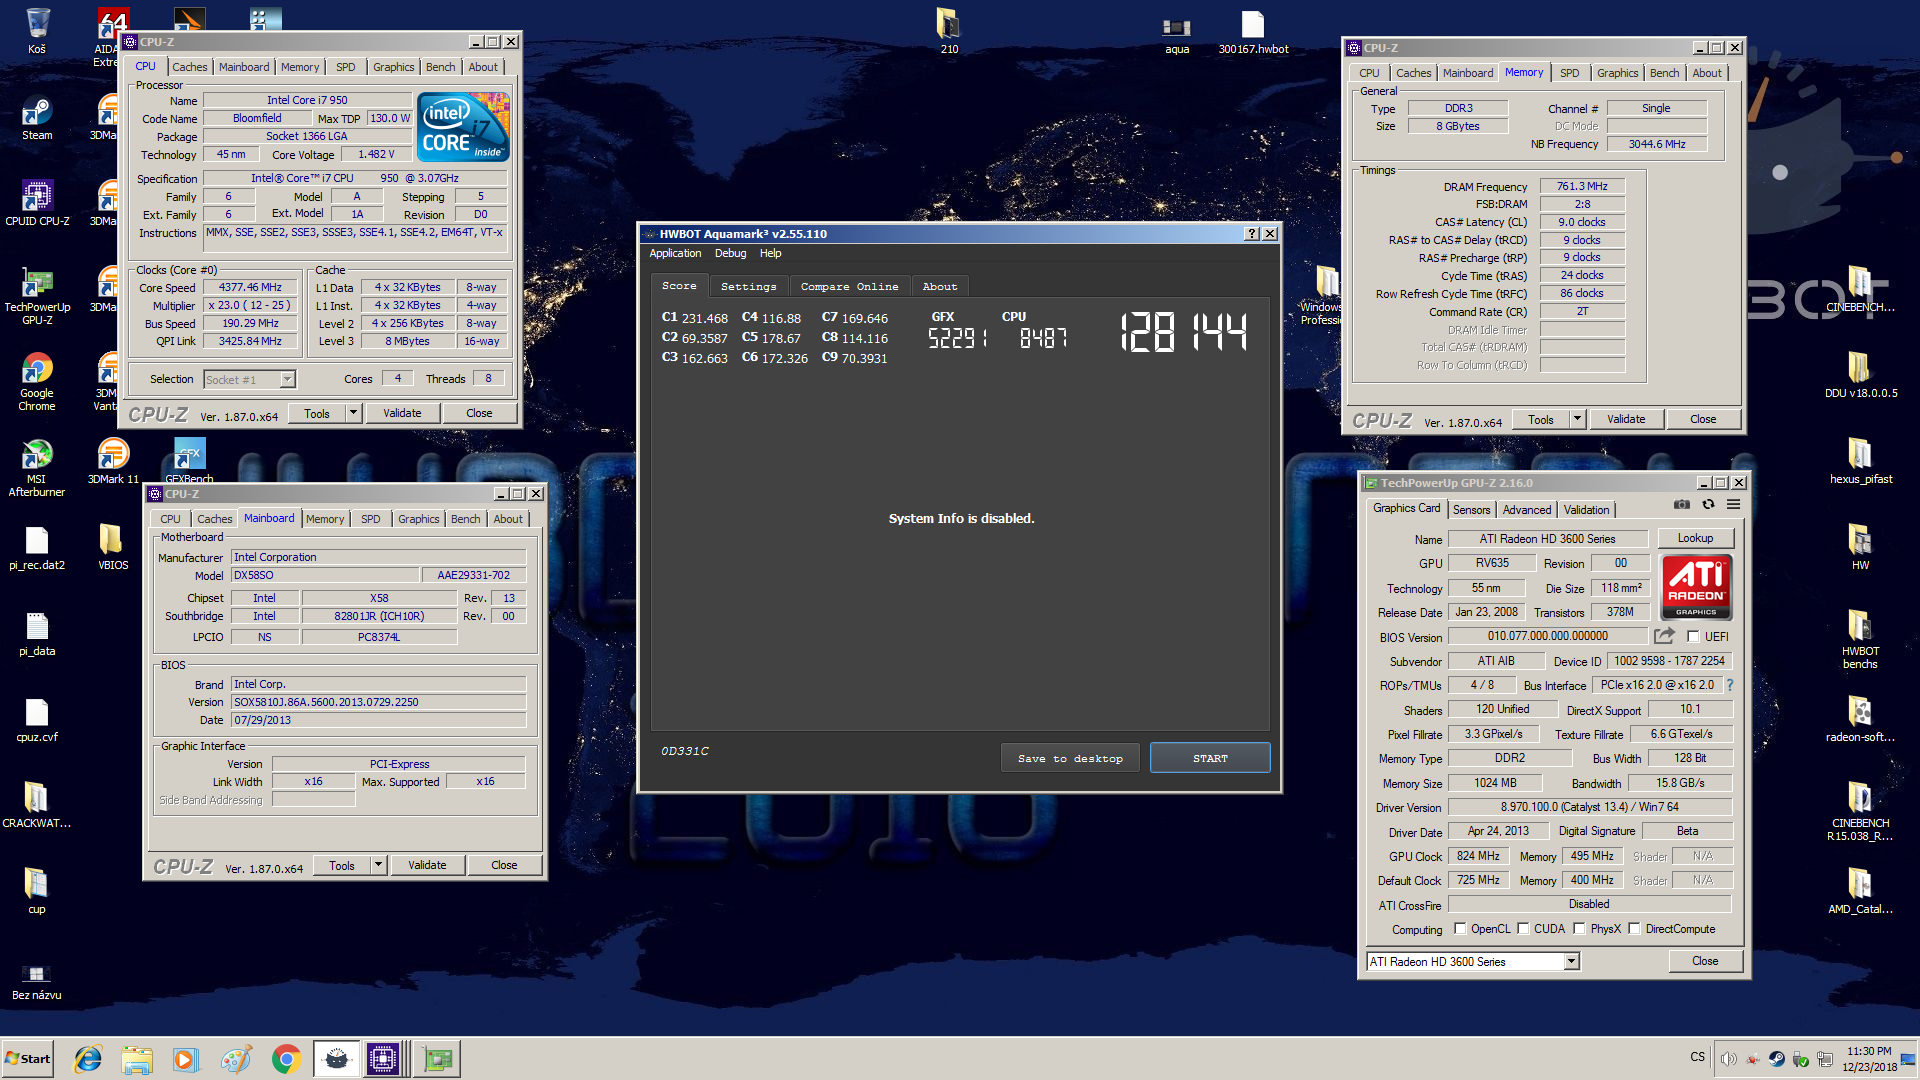Open the HWBOT benchs folder icon

pos(1860,640)
